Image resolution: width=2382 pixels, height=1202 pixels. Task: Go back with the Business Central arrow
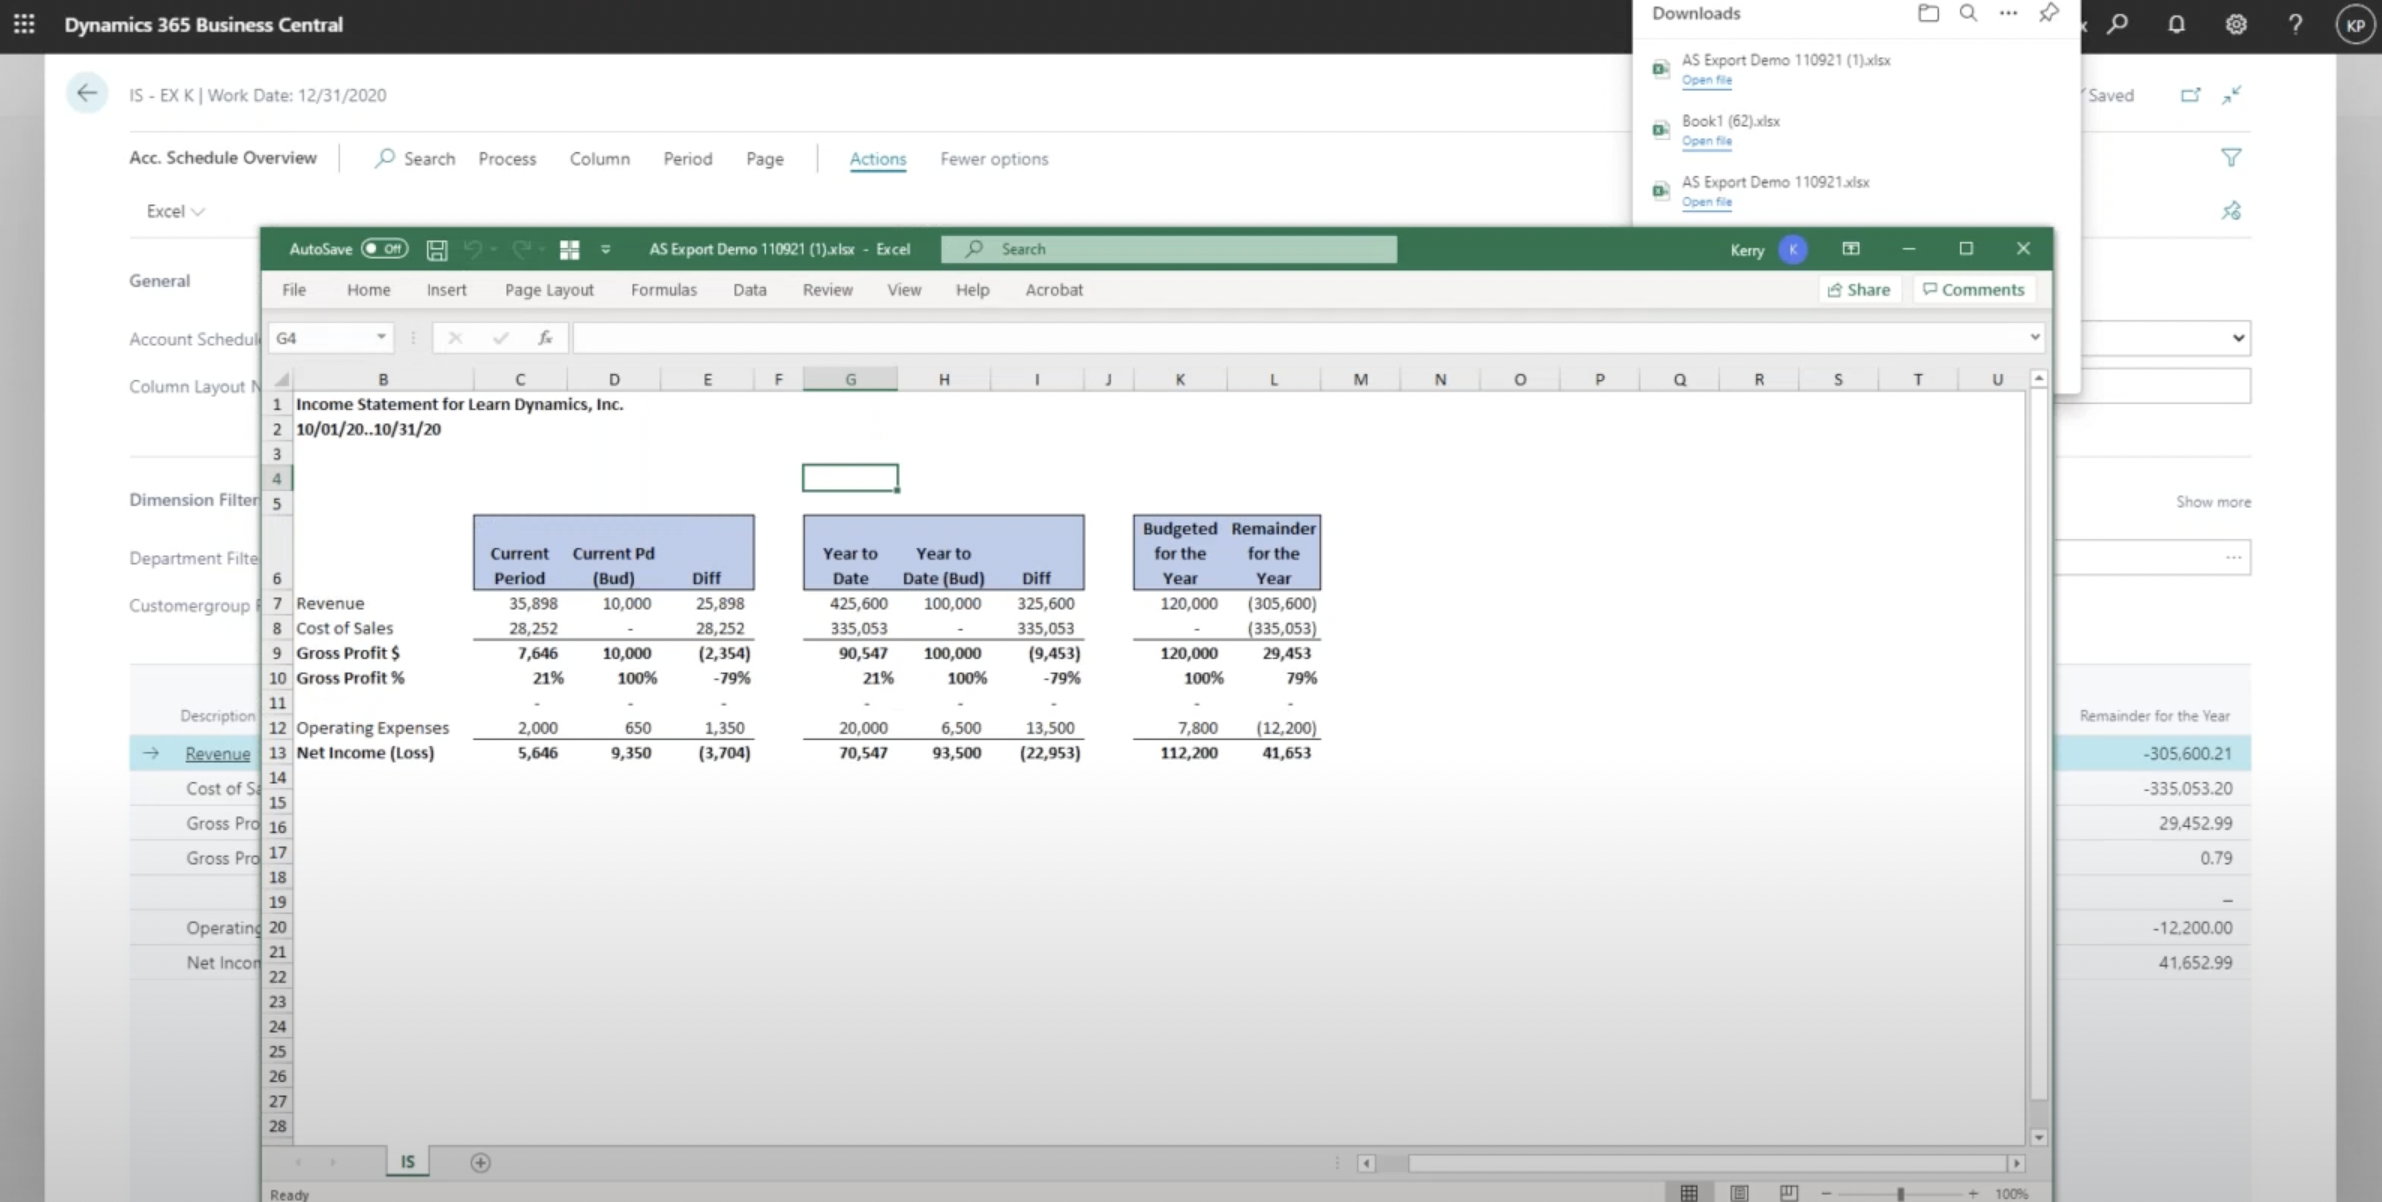point(87,94)
